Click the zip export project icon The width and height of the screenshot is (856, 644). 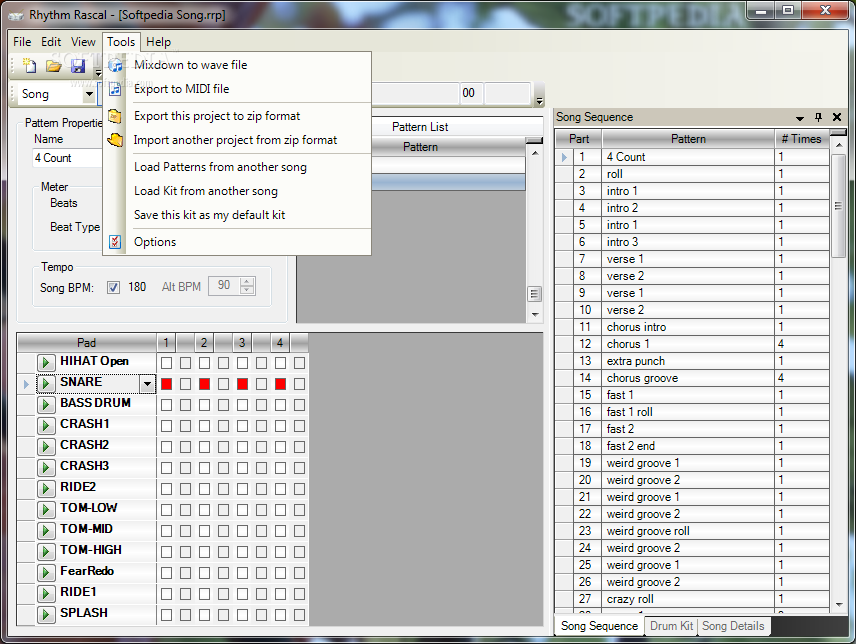[x=115, y=116]
